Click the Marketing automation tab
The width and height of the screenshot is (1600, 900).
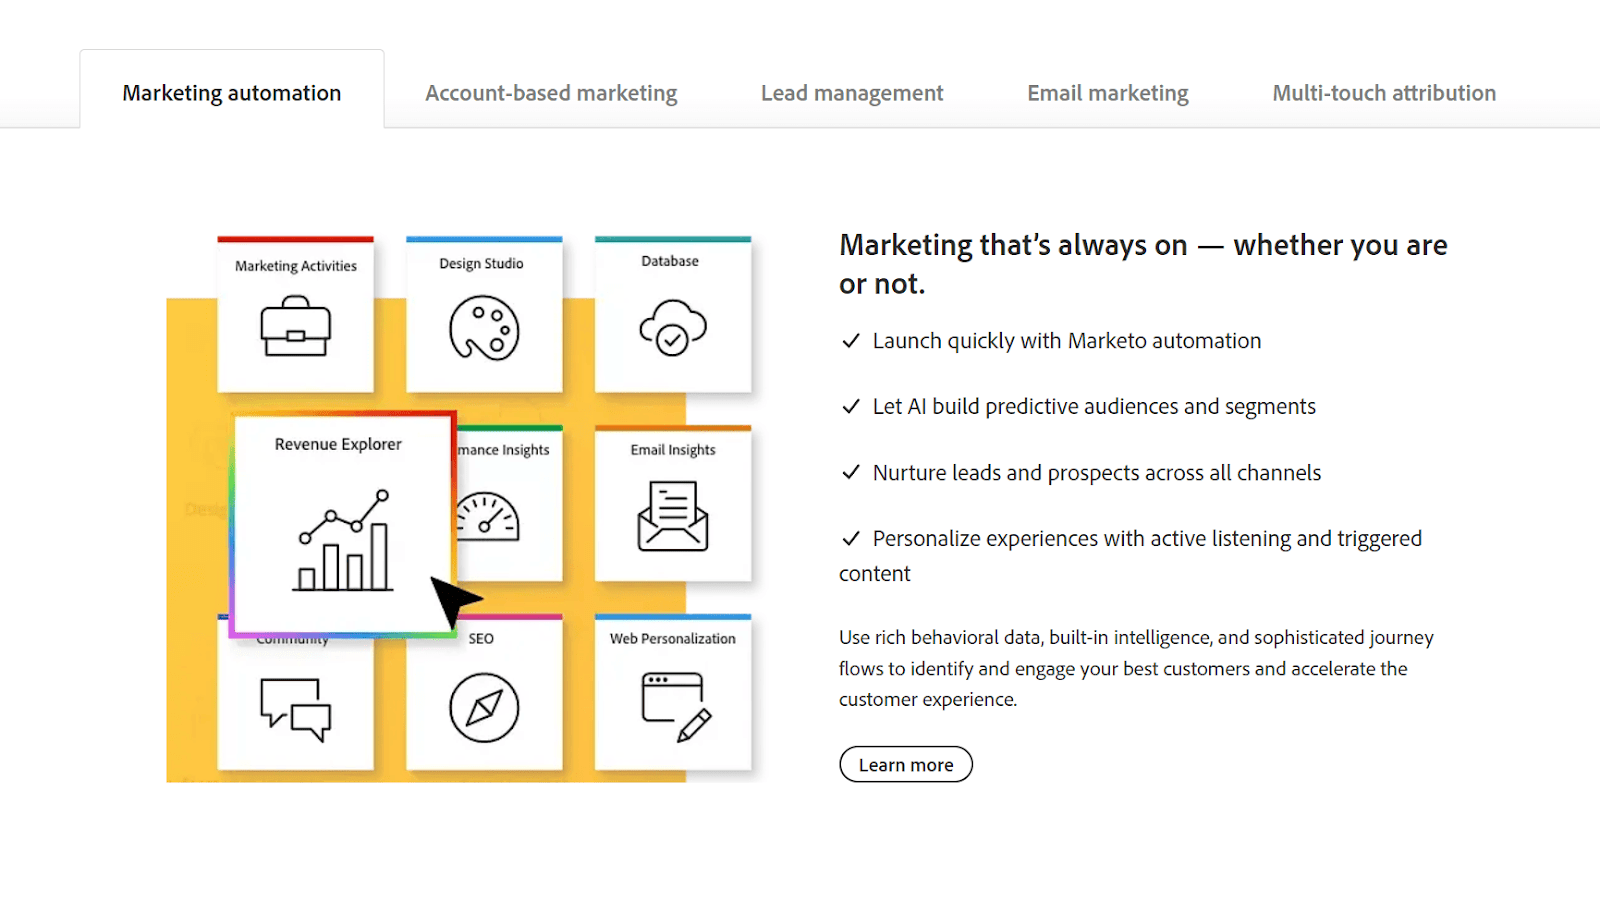coord(231,92)
